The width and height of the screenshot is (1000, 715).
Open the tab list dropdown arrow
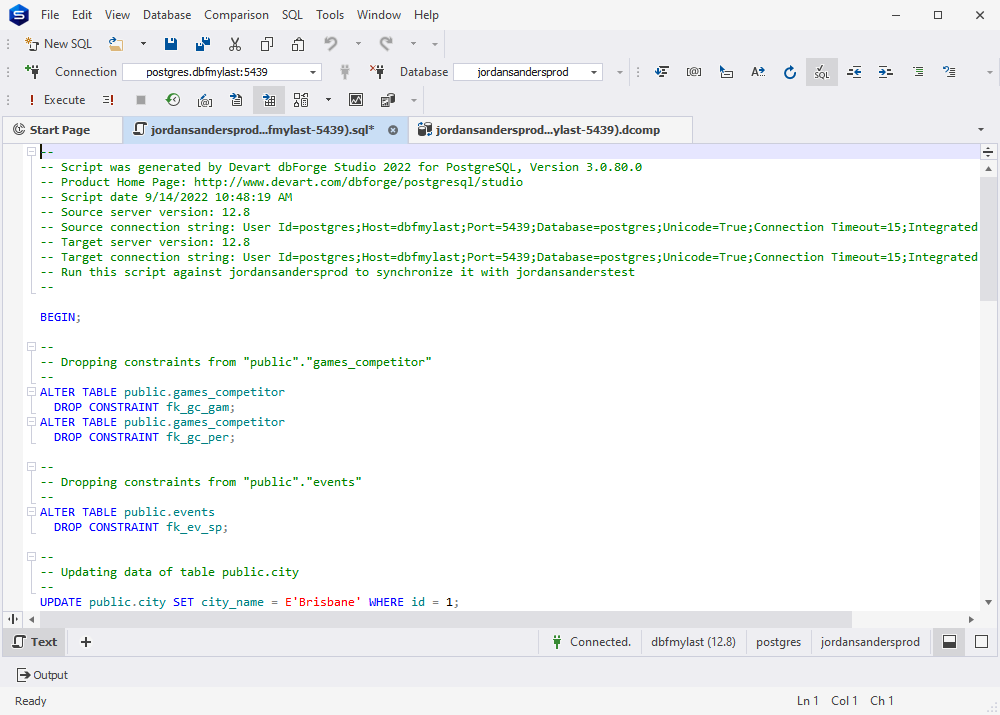(981, 130)
